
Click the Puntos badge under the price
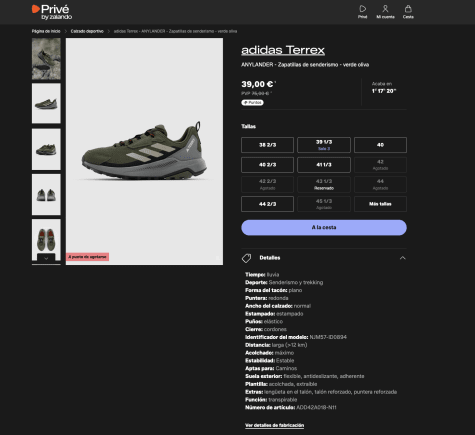tap(252, 103)
